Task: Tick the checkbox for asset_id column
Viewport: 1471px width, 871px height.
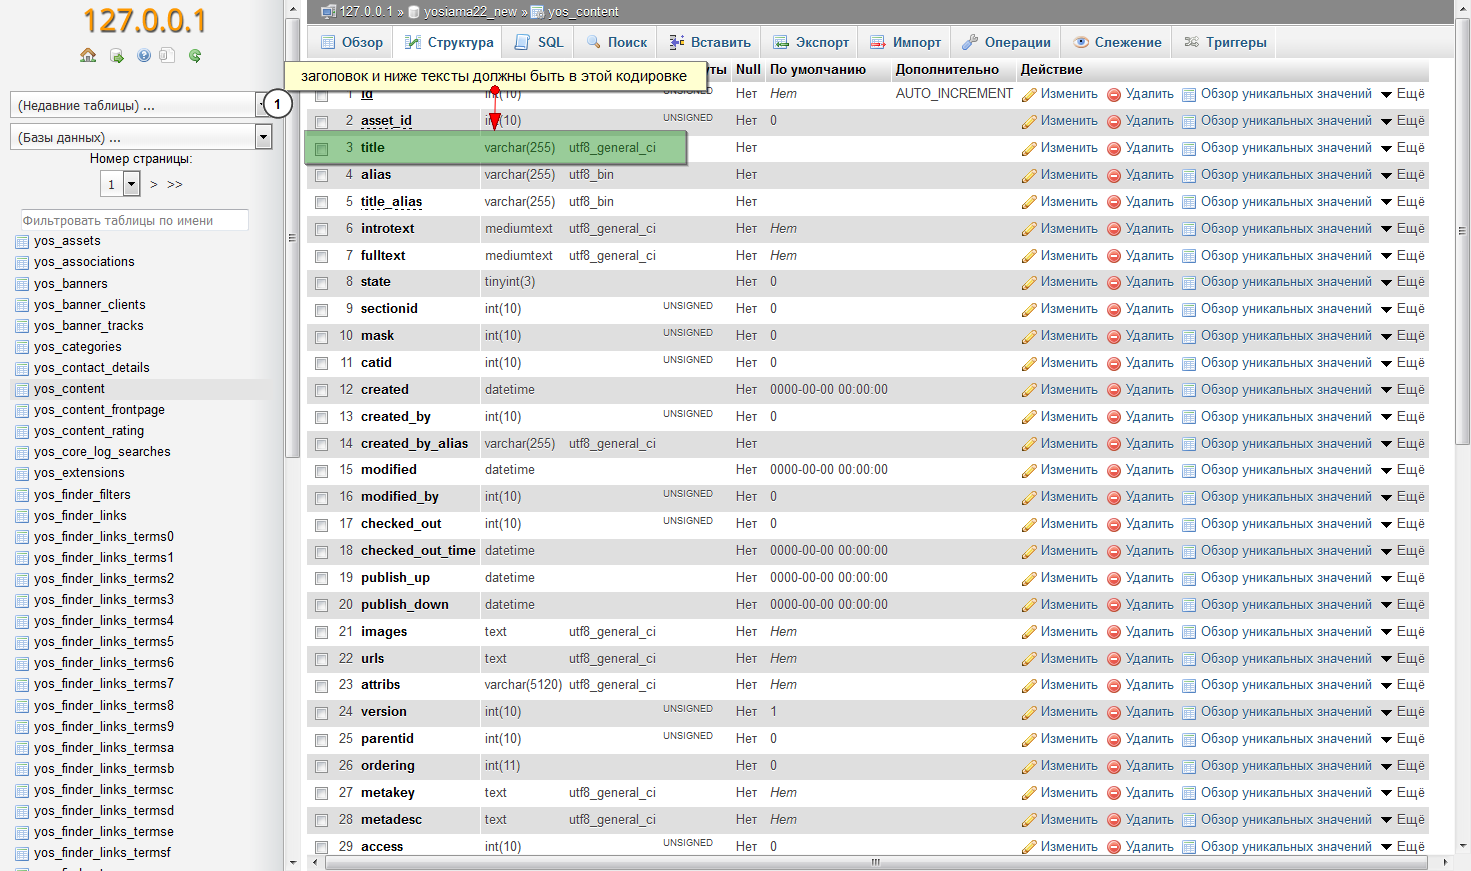Action: tap(321, 122)
